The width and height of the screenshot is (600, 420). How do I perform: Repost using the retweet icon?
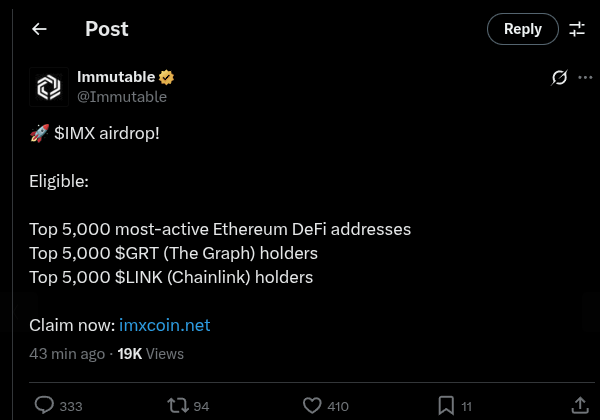pyautogui.click(x=177, y=405)
